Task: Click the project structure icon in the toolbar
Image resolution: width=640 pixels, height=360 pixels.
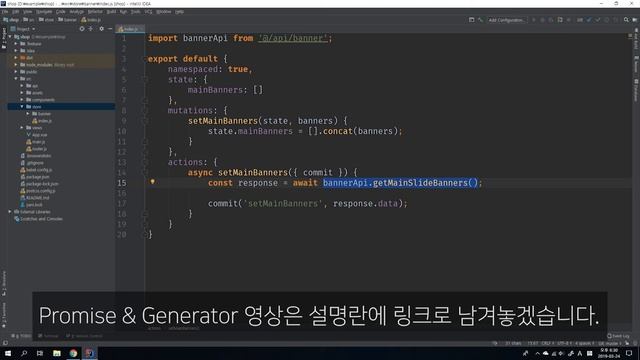Action: pyautogui.click(x=471, y=20)
